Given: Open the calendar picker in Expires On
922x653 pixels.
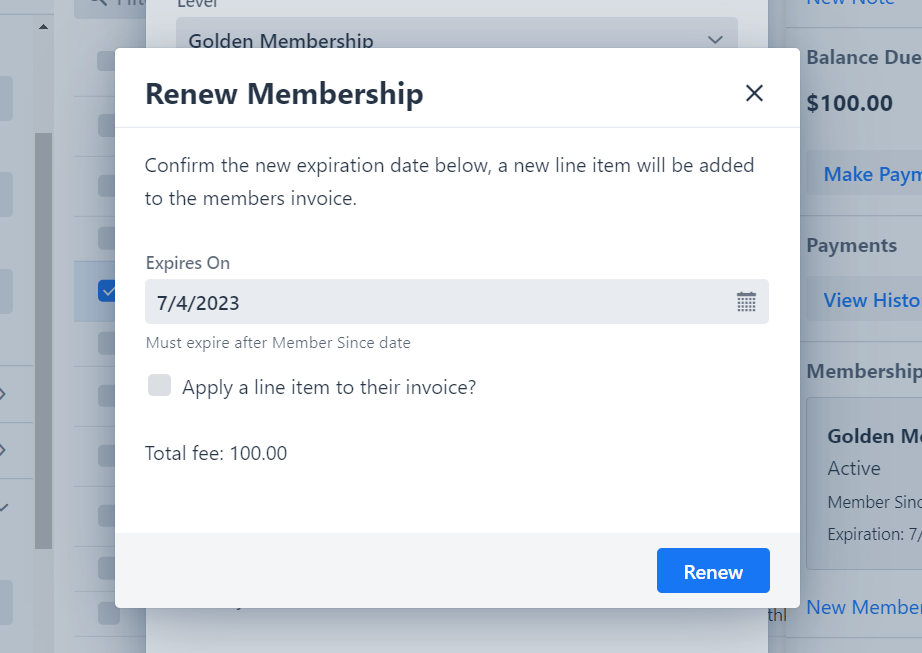Looking at the screenshot, I should pos(746,302).
